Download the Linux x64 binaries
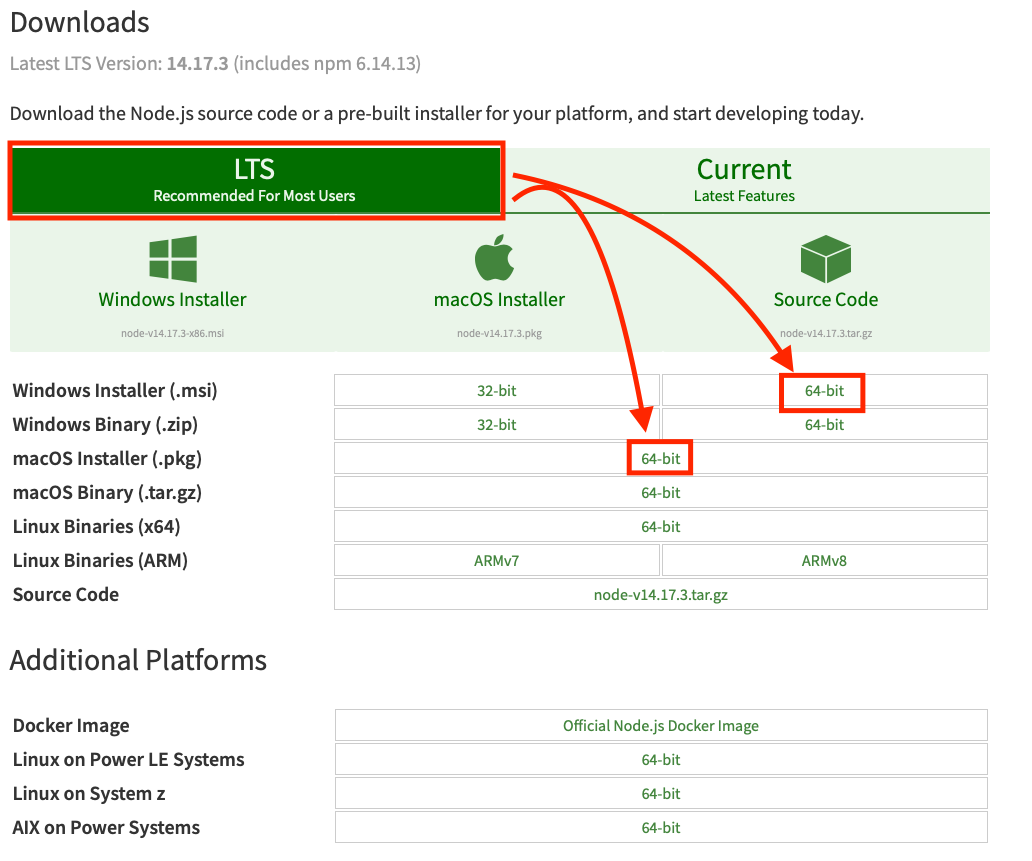Viewport: 1032px width, 861px height. (x=659, y=526)
